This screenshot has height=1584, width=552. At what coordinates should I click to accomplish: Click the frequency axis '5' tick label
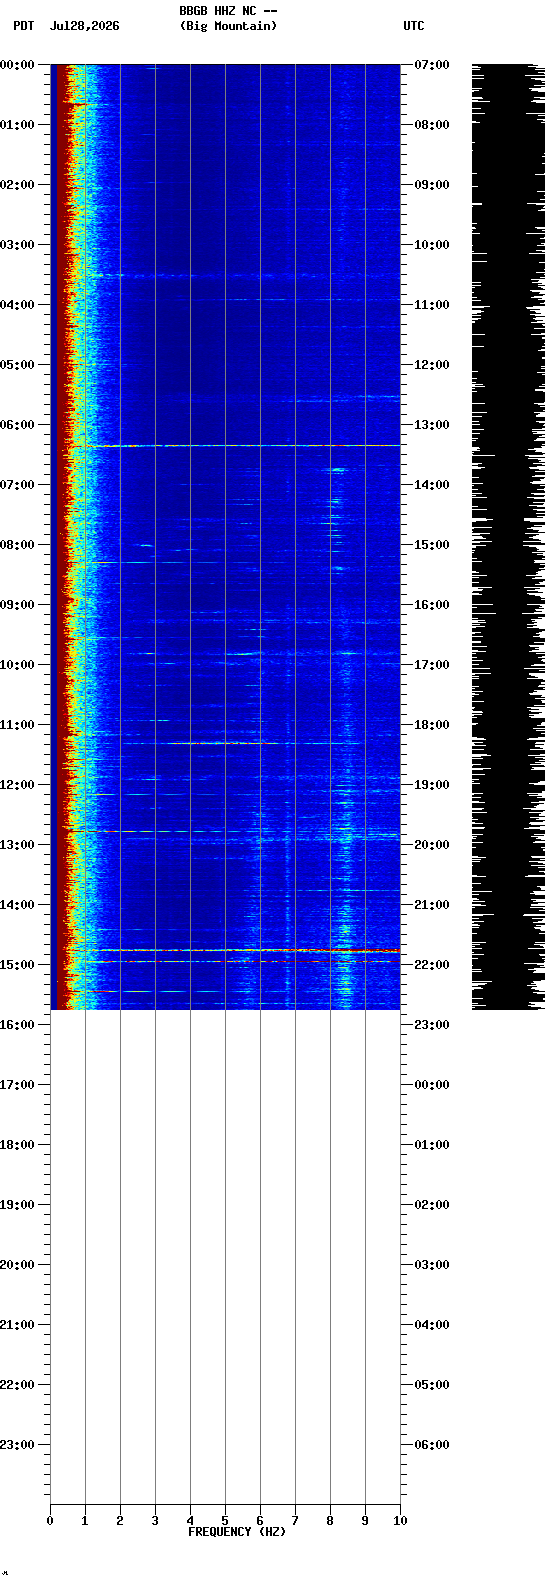pos(225,1521)
